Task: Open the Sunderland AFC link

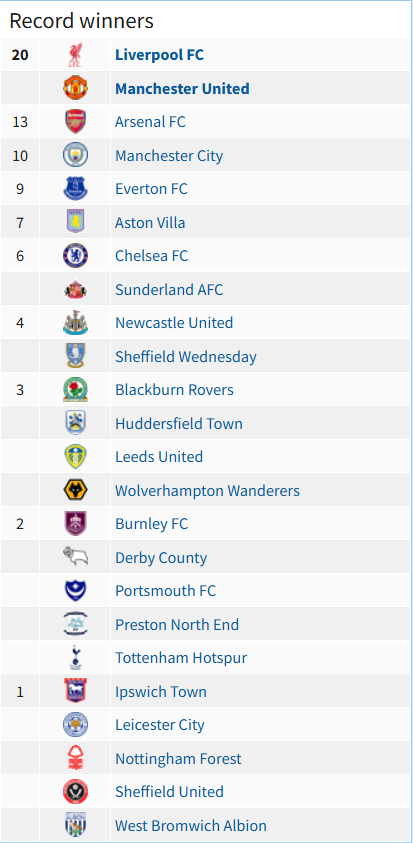Action: coord(169,289)
